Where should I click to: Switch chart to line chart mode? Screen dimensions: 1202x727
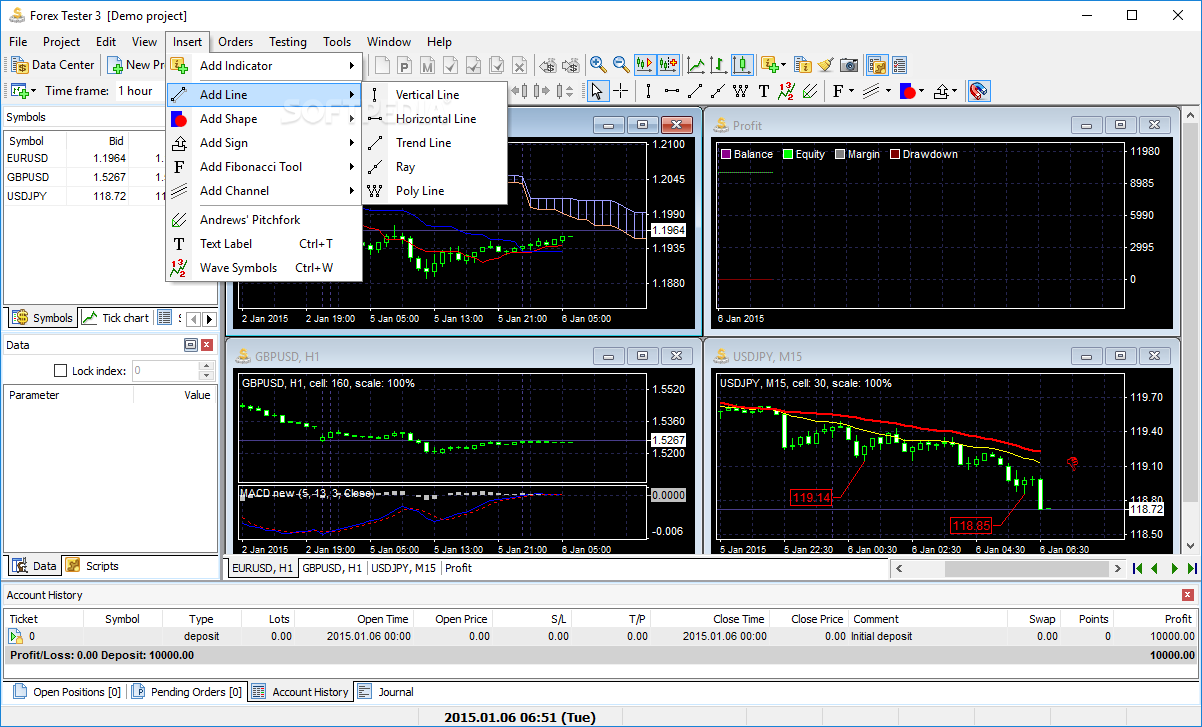point(696,65)
